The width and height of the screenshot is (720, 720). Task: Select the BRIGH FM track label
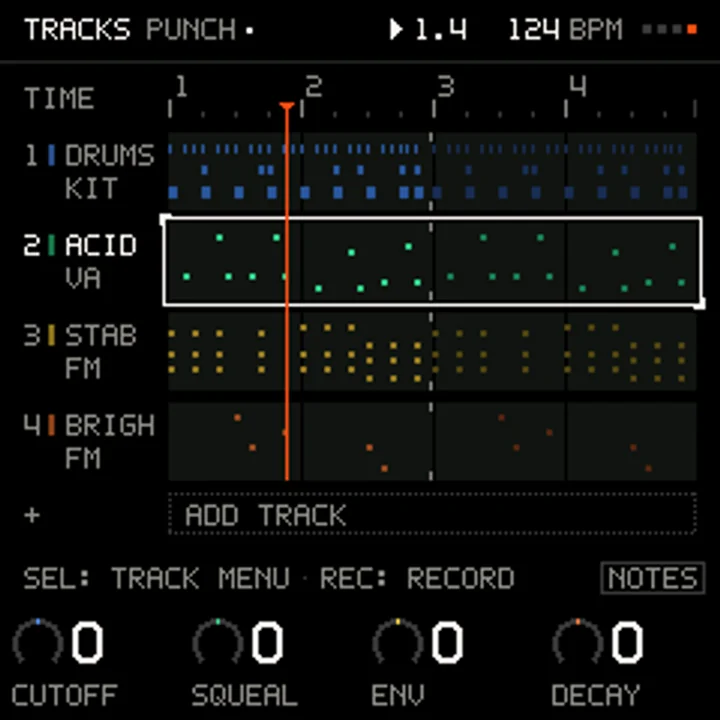pos(109,442)
